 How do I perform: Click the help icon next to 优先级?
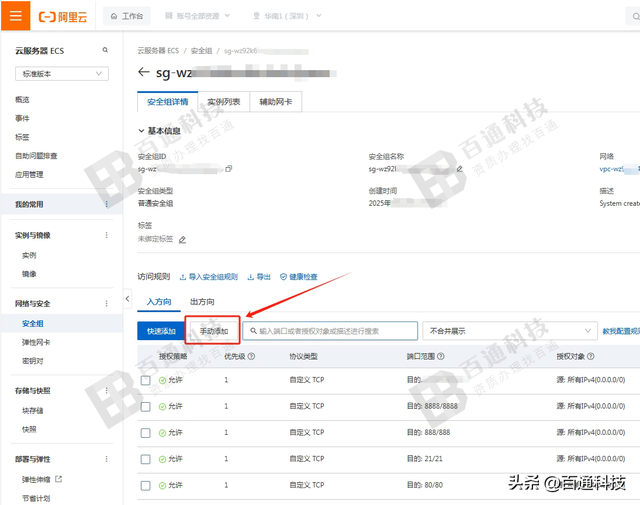click(251, 356)
